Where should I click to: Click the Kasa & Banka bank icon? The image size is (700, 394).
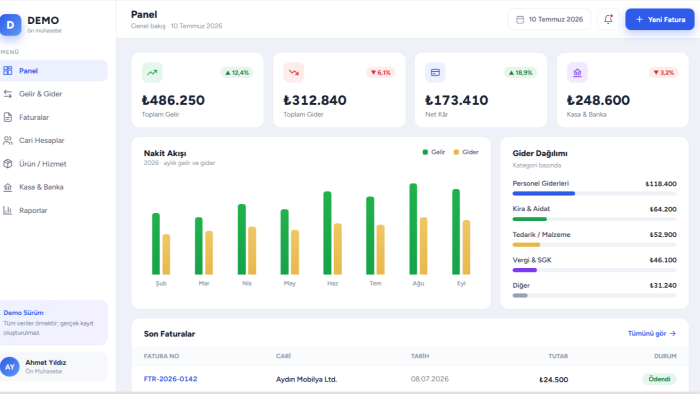tap(577, 72)
